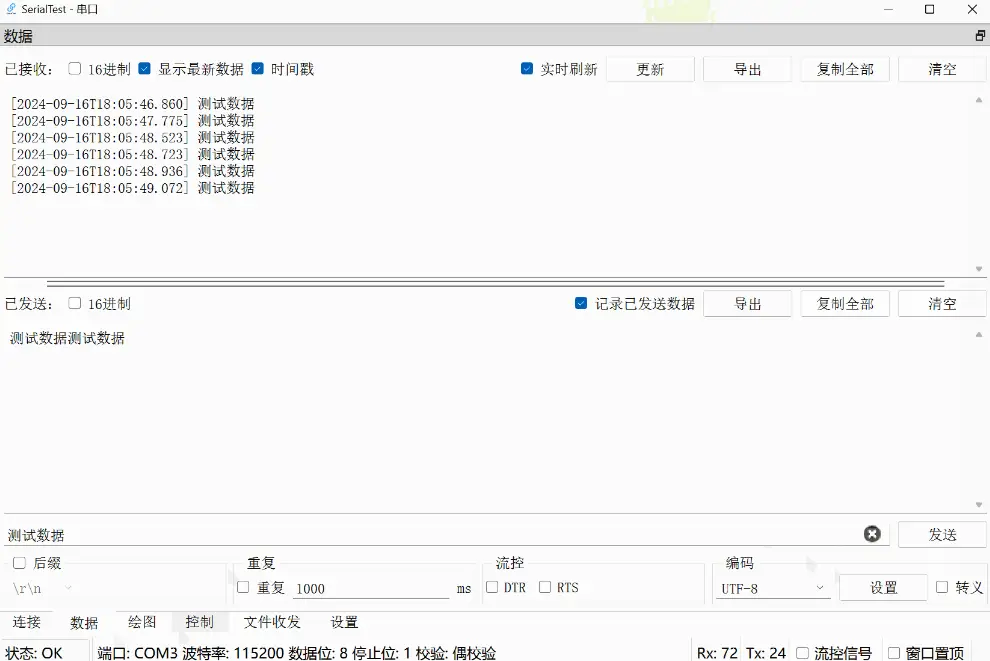Click the splitter handle between received and sent

(x=495, y=284)
